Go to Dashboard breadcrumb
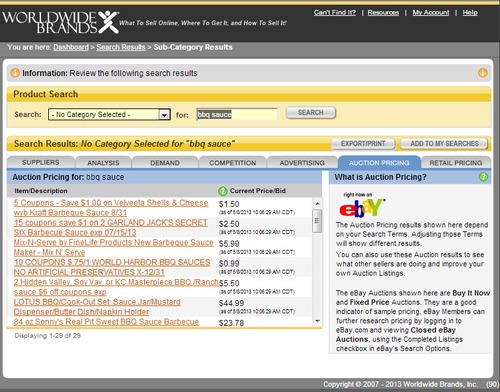The height and width of the screenshot is (392, 500). tap(71, 47)
